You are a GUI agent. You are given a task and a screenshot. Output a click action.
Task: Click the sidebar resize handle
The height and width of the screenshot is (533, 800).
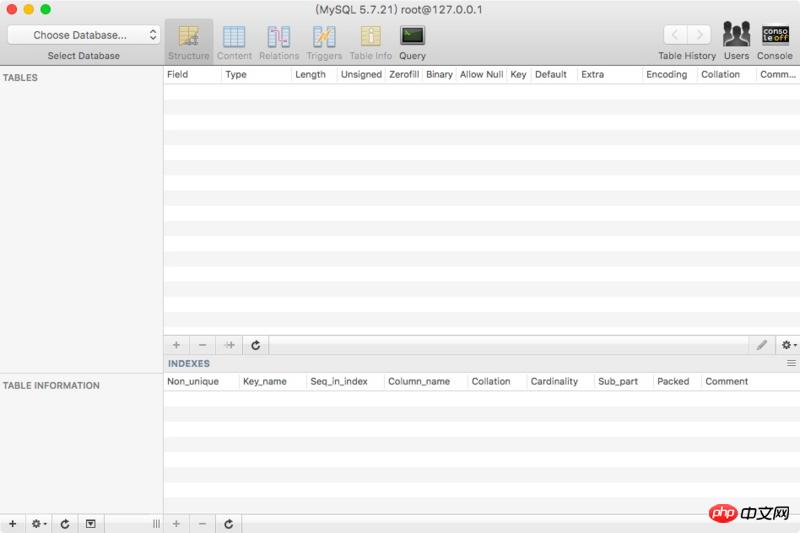tap(156, 524)
